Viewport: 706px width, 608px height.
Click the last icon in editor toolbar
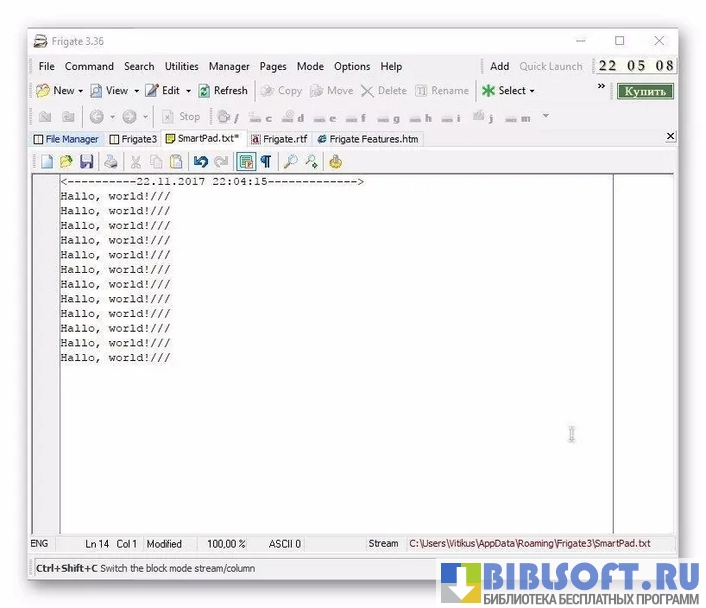(336, 161)
